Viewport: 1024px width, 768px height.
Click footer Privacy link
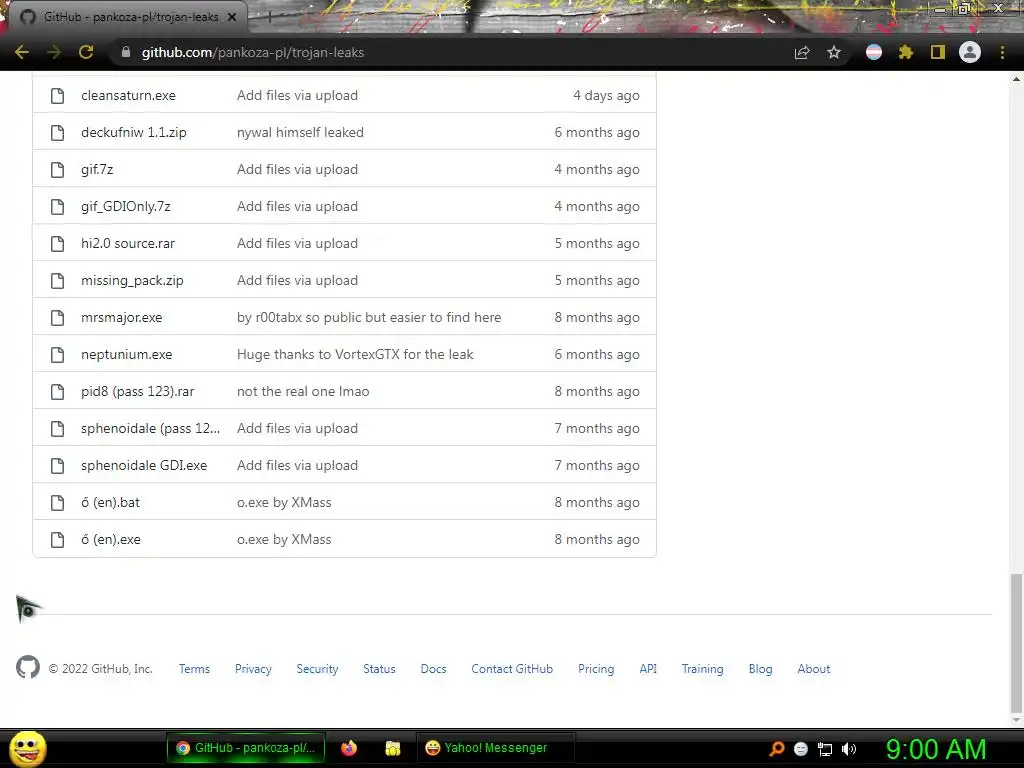(x=253, y=669)
